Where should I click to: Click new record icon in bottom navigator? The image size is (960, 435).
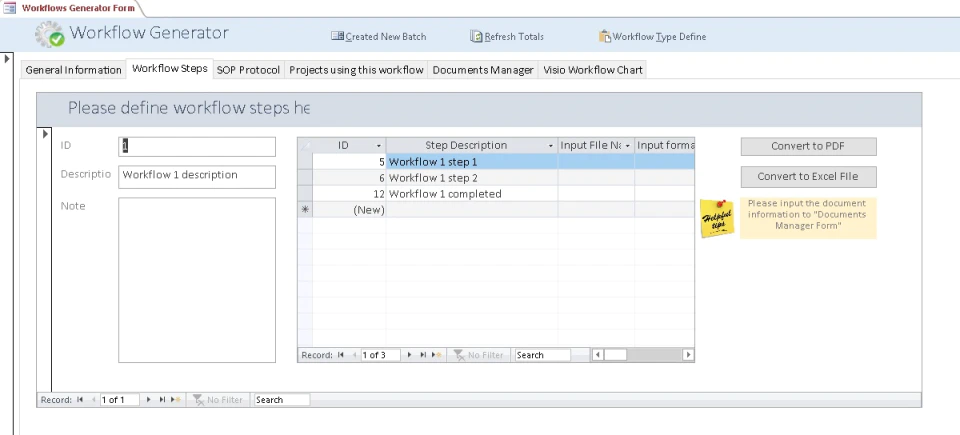(x=176, y=399)
